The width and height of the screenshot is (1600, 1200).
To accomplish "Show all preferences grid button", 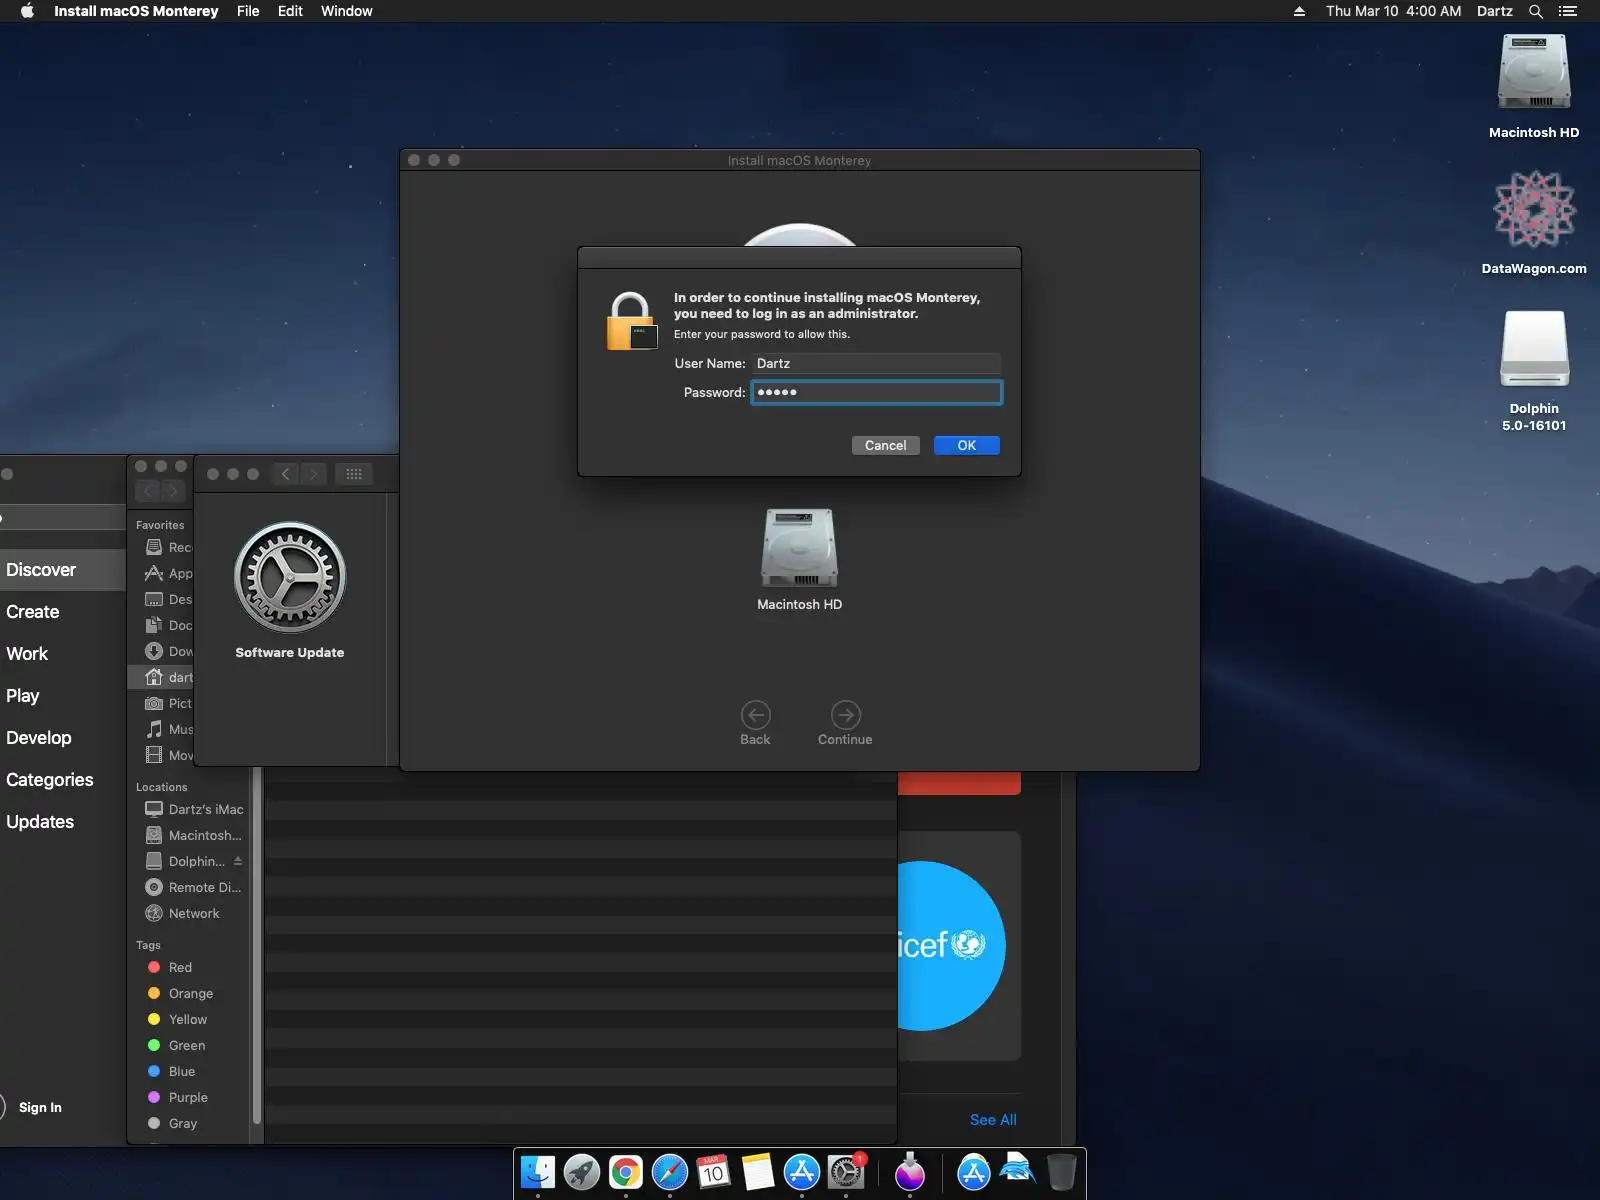I will pyautogui.click(x=354, y=474).
